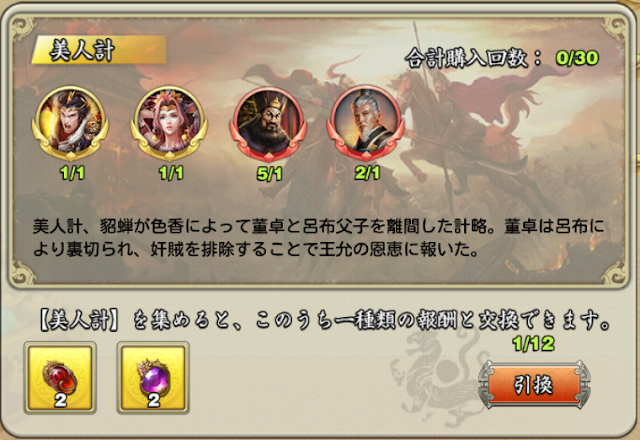Click the 1/1 count under Diaochan
Screen dimensions: 640x440
tap(171, 173)
